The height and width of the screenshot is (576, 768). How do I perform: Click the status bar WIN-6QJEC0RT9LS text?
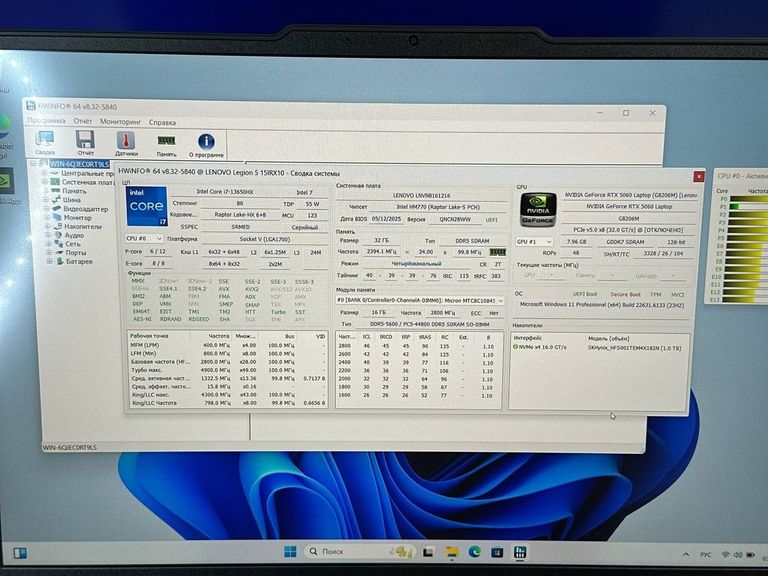click(70, 448)
